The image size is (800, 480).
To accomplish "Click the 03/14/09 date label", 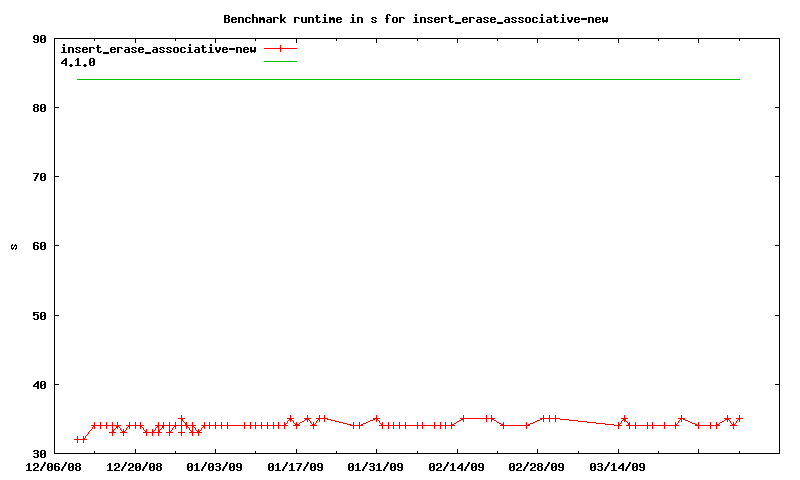I will (617, 466).
